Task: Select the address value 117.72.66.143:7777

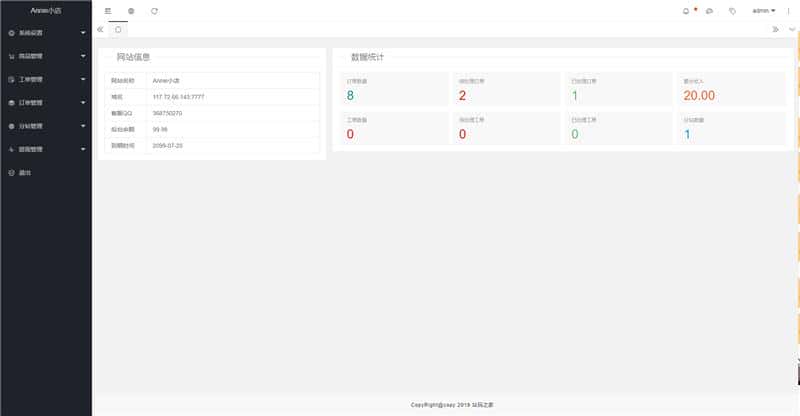Action: (178, 97)
